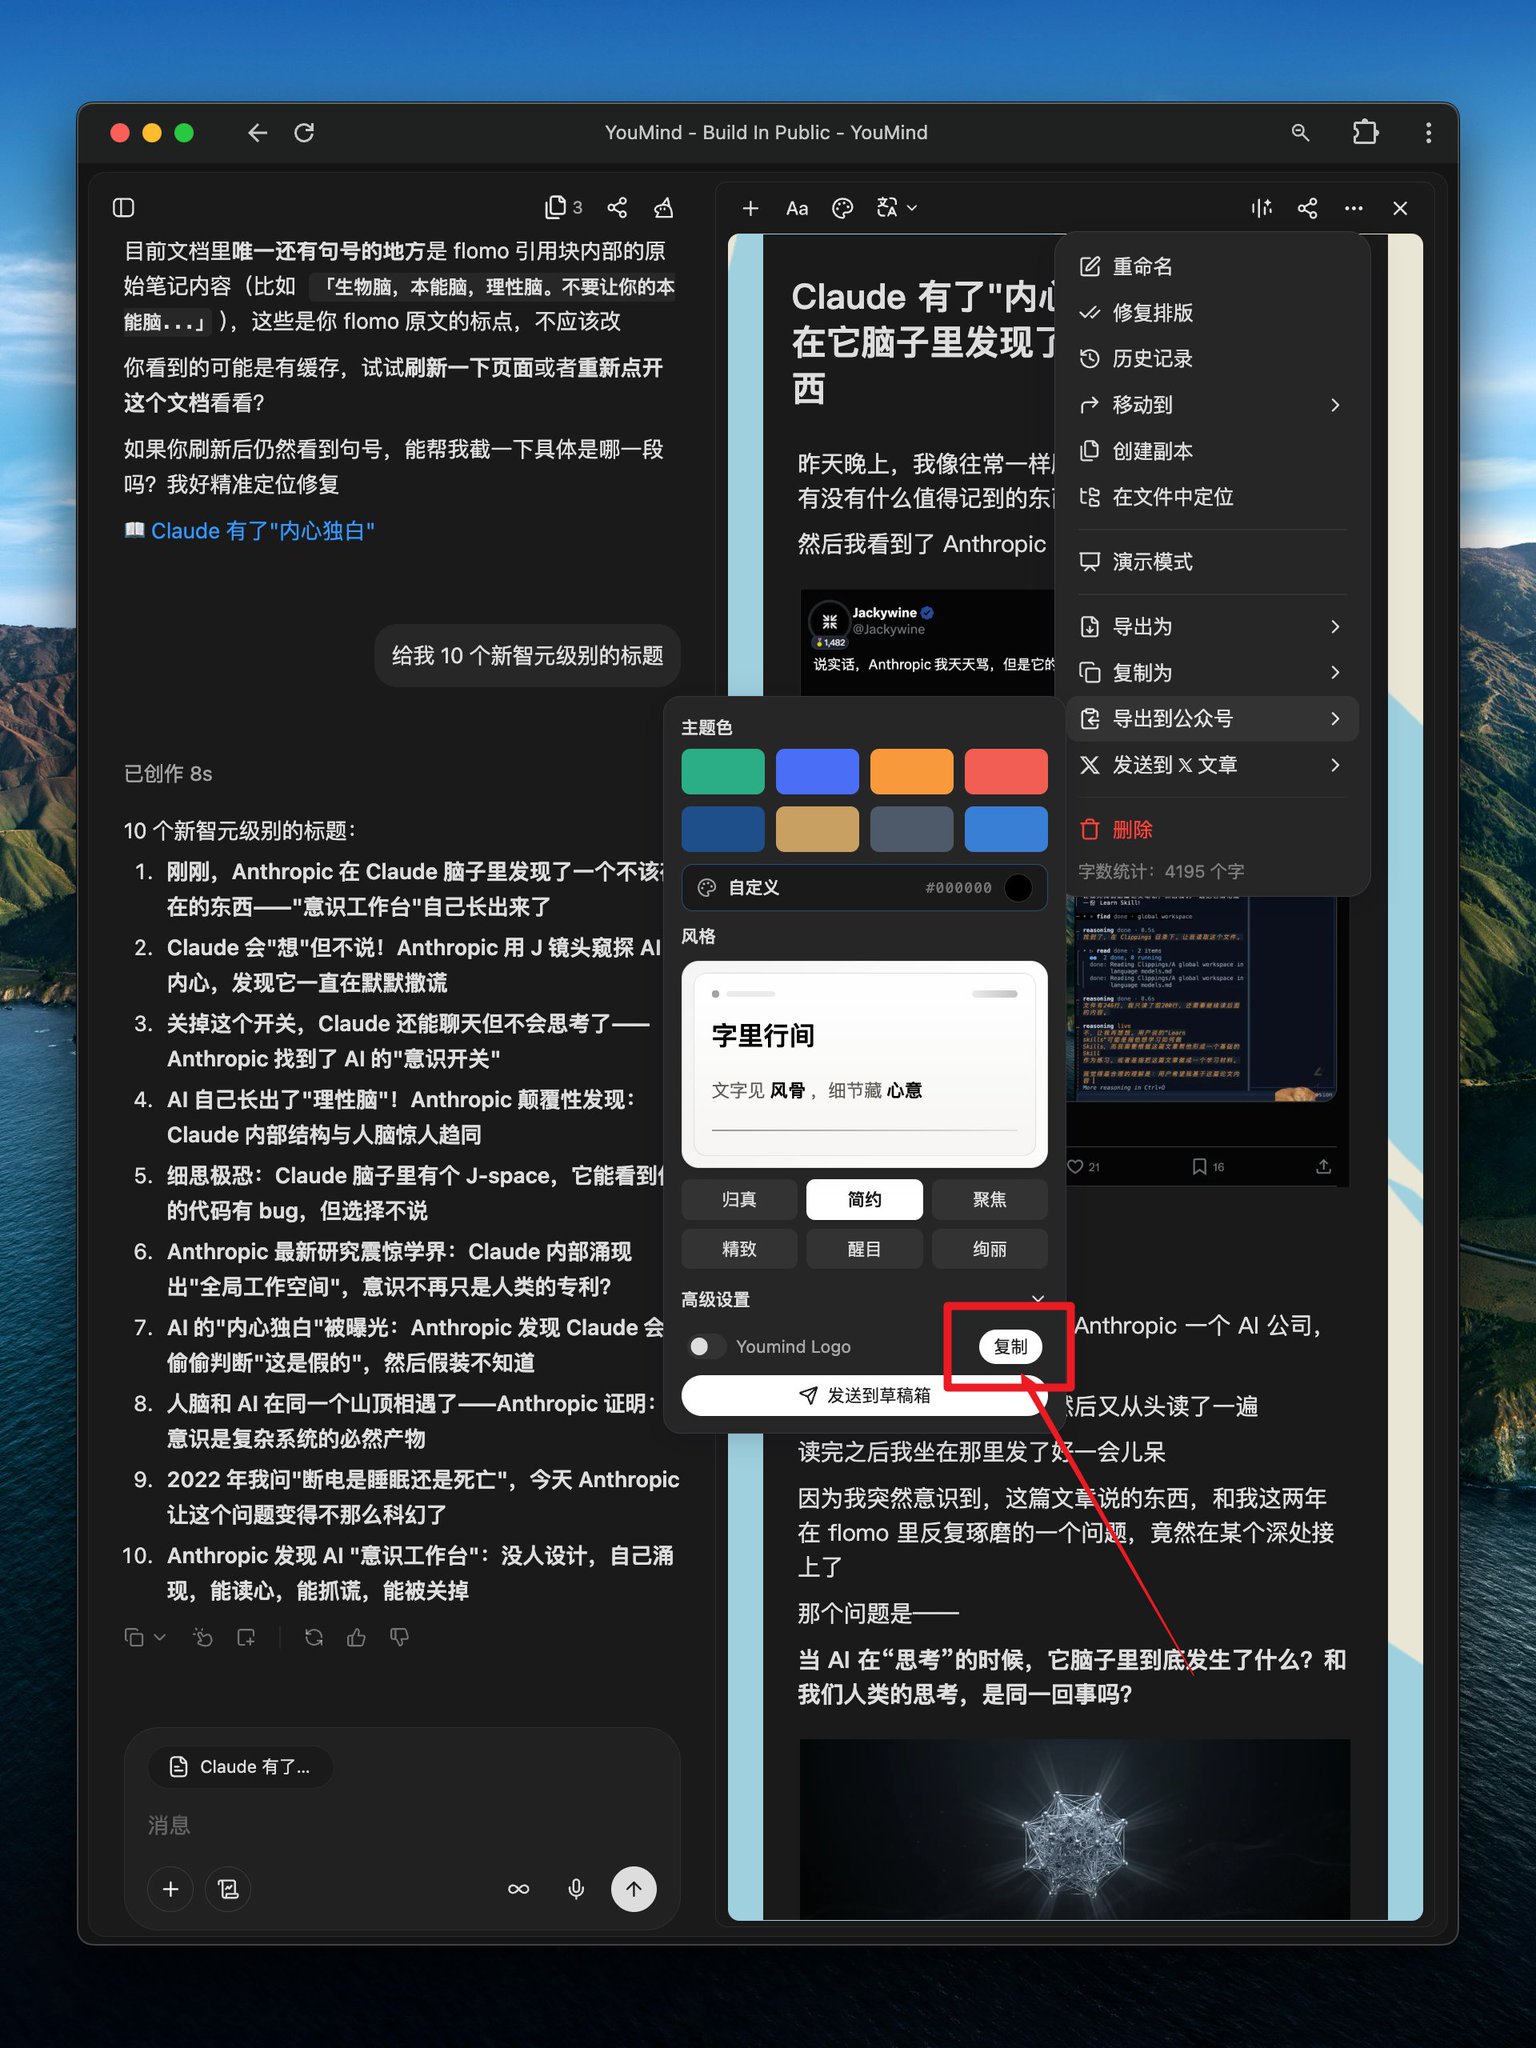Viewport: 1536px width, 2048px height.
Task: Open the Aa font settings
Action: 797,208
